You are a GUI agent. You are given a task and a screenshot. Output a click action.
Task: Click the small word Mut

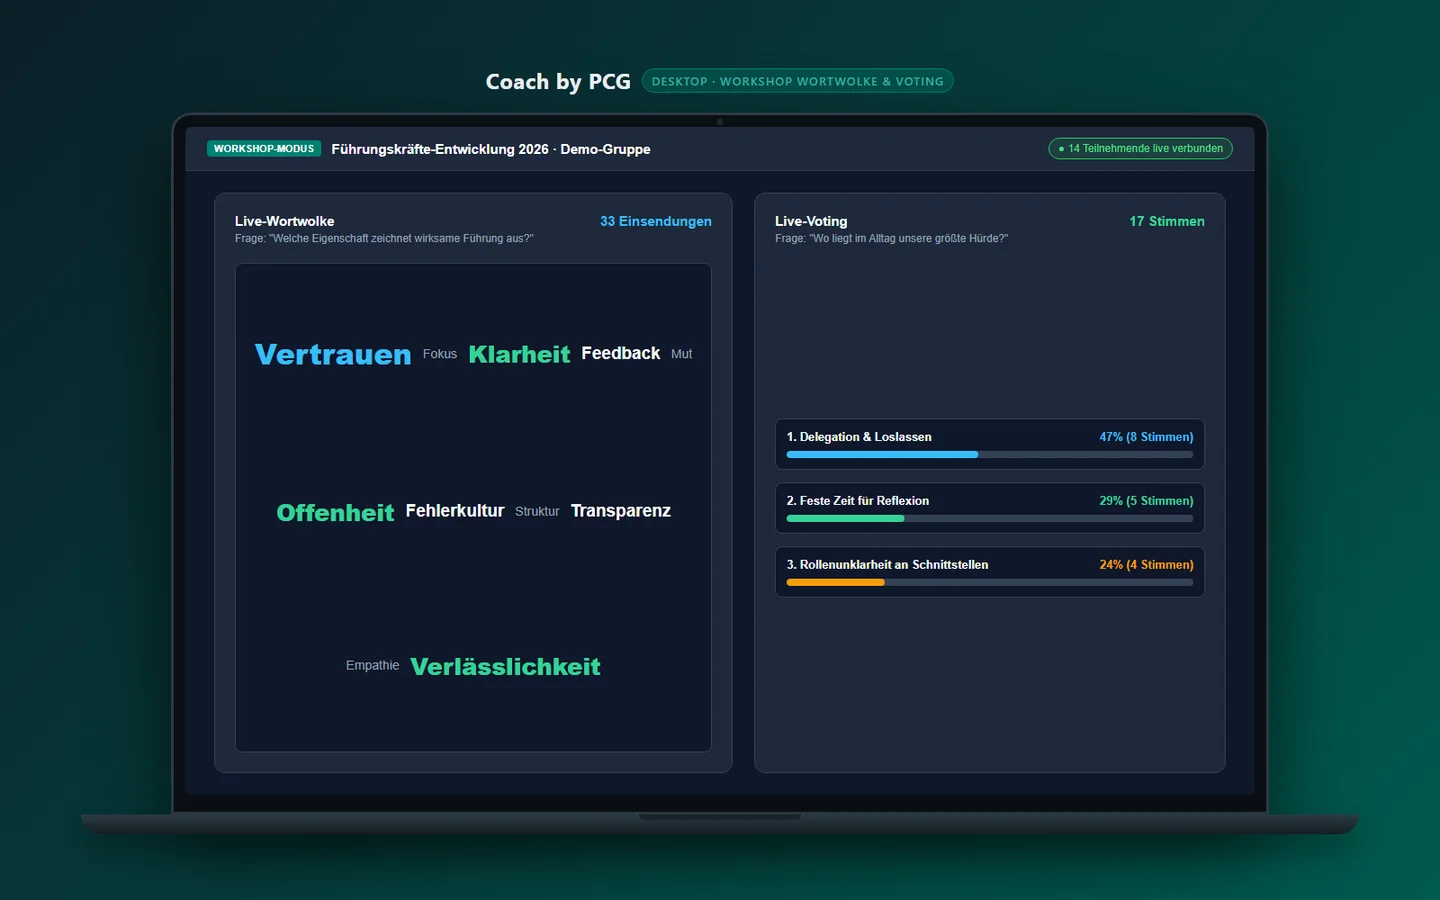click(682, 354)
